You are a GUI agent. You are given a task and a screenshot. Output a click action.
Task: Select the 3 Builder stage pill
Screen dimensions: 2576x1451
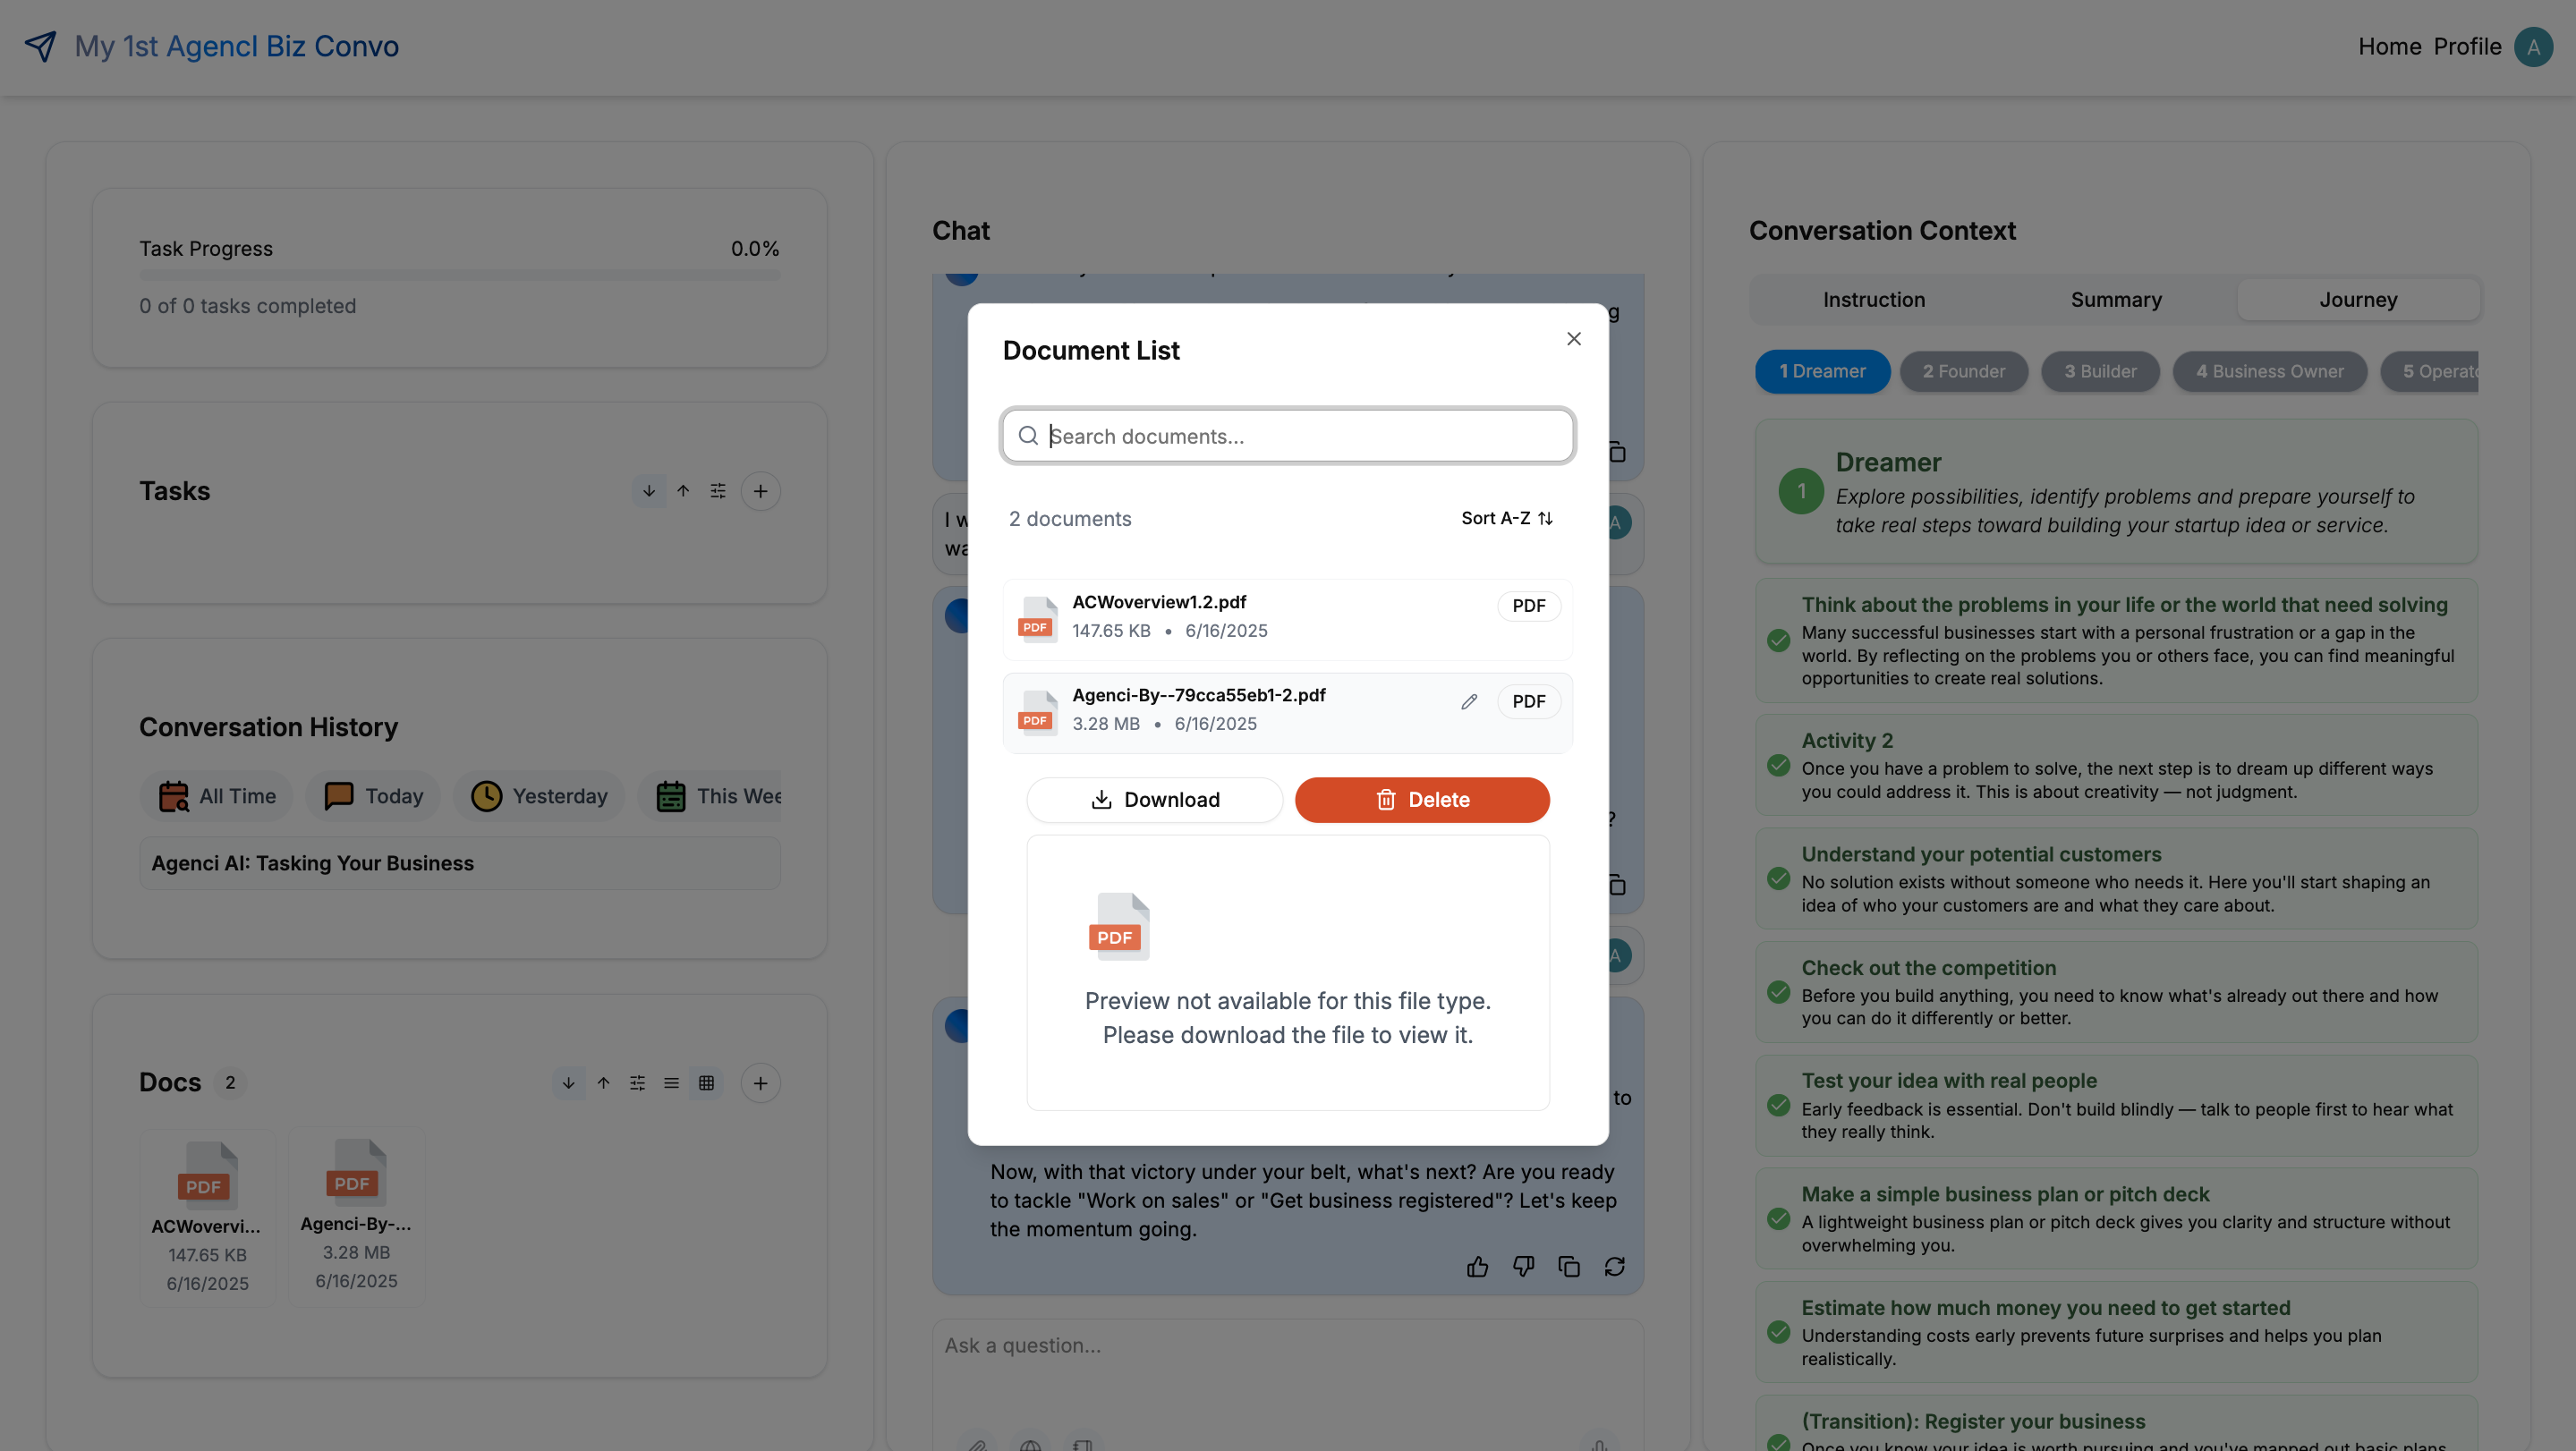[2100, 372]
